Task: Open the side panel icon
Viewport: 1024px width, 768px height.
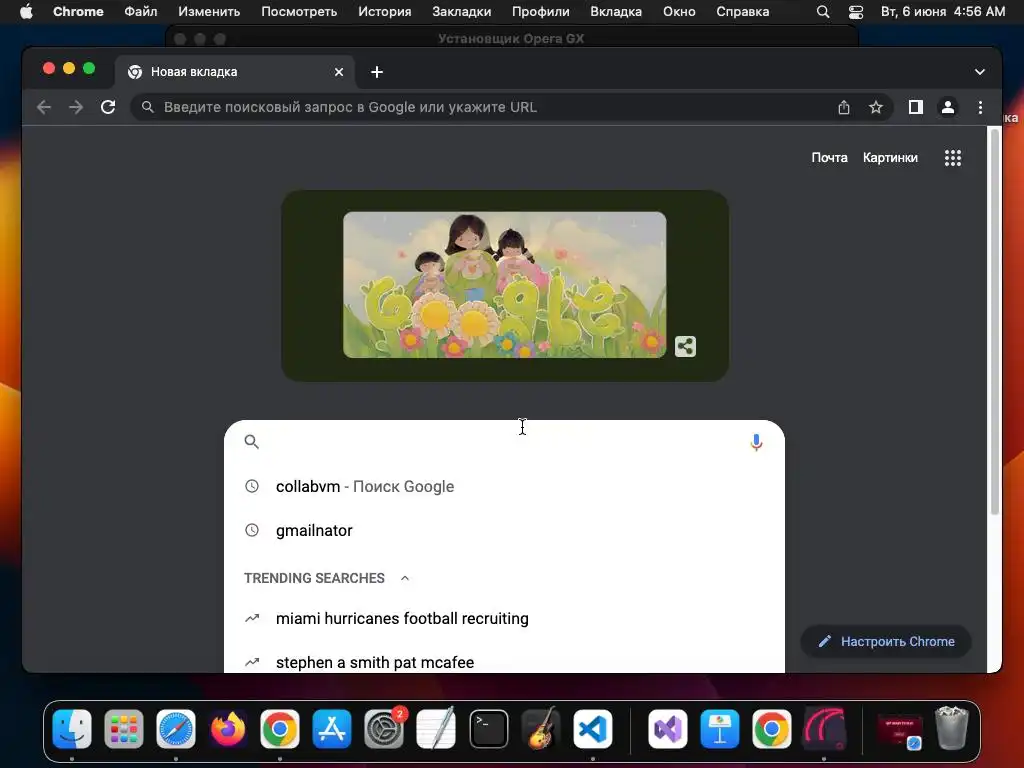Action: pos(916,107)
